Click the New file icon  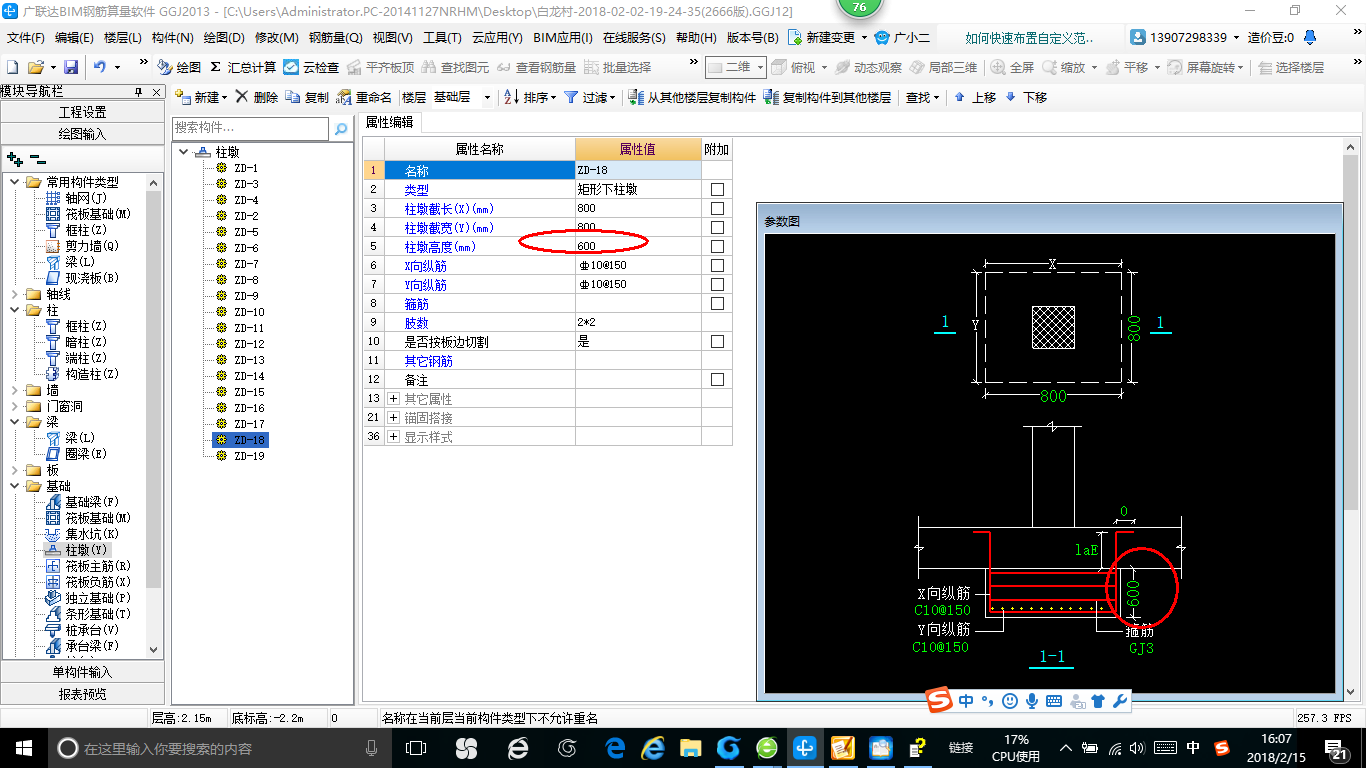pos(12,67)
